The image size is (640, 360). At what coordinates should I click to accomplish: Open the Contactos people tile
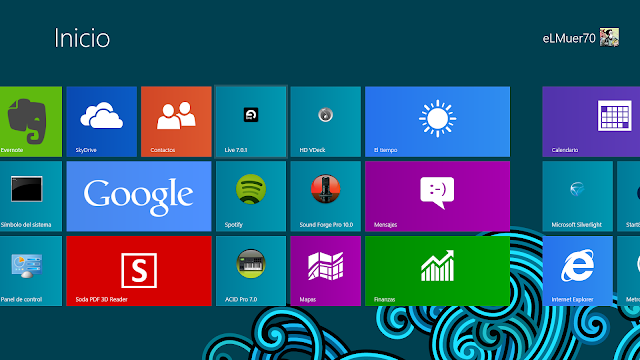[x=176, y=122]
